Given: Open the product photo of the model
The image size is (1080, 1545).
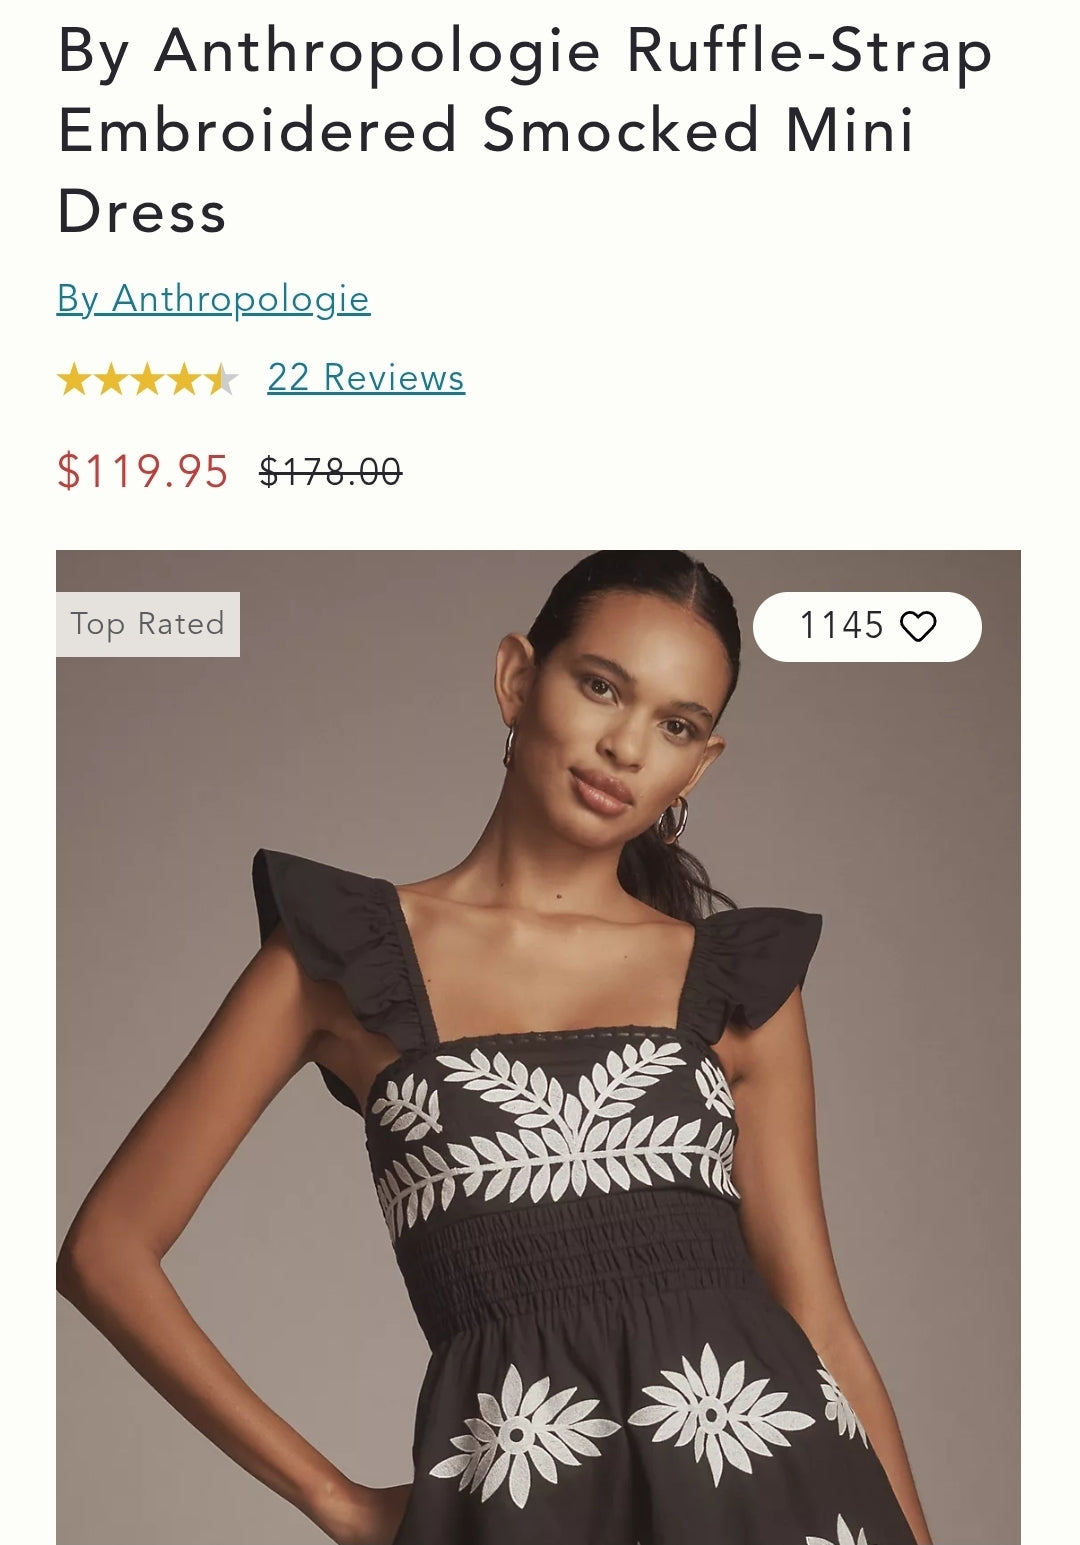Looking at the screenshot, I should tap(538, 1047).
